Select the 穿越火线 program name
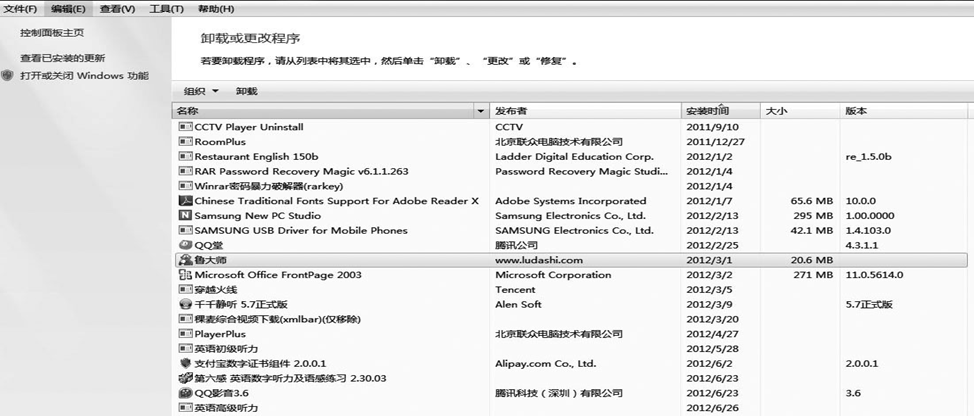The width and height of the screenshot is (974, 416). [x=216, y=289]
